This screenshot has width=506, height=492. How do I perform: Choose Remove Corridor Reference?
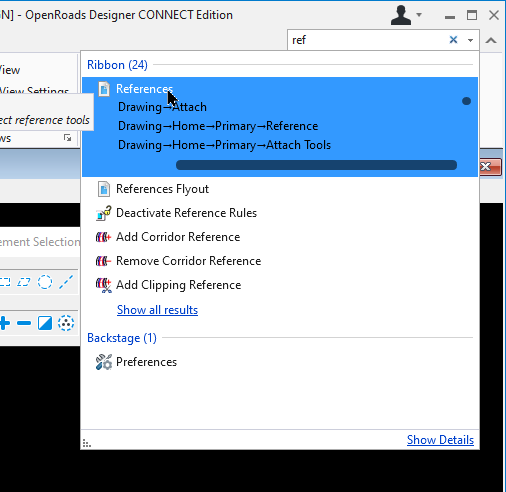pyautogui.click(x=188, y=261)
